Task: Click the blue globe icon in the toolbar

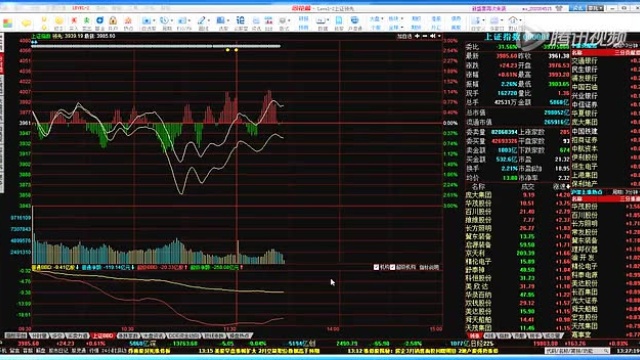Action: click(355, 20)
